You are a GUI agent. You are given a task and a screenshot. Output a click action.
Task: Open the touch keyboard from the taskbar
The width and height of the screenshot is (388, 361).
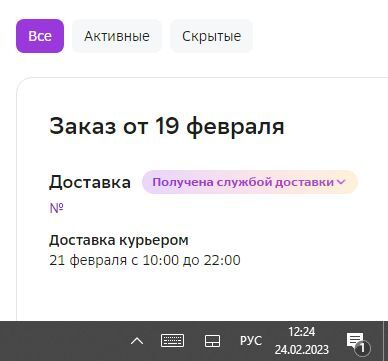click(172, 341)
